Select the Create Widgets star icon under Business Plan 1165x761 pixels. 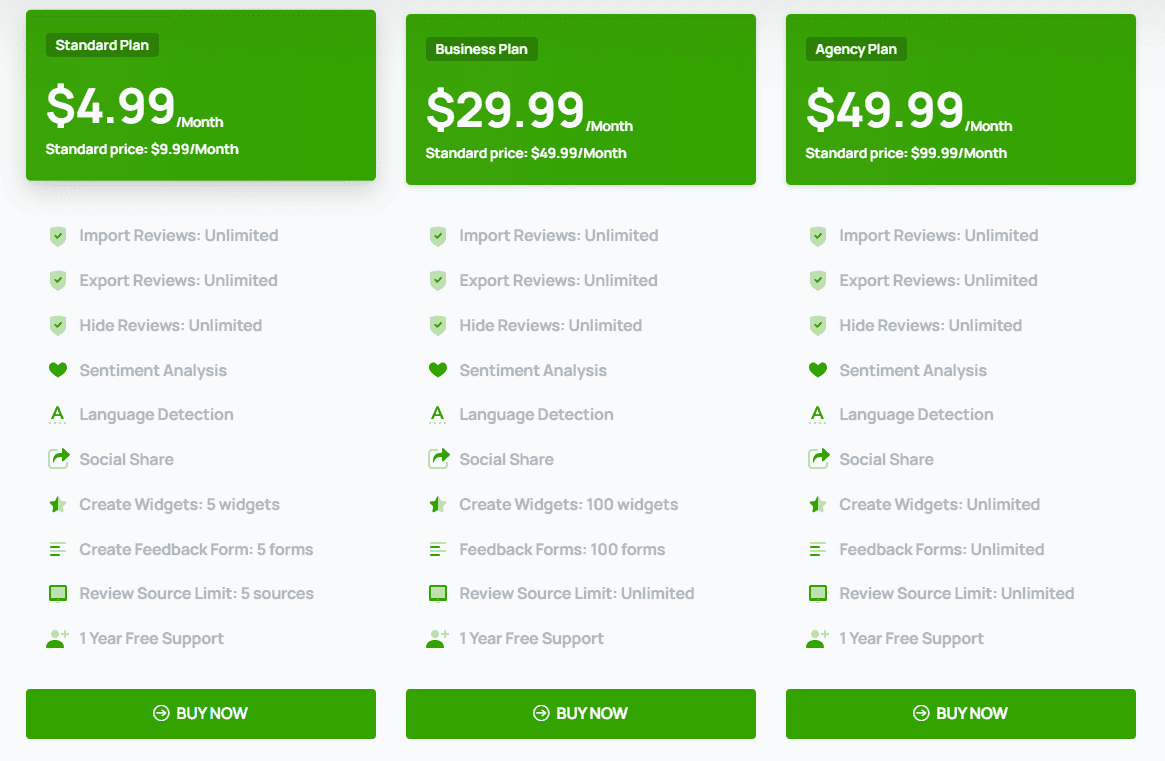click(x=438, y=503)
